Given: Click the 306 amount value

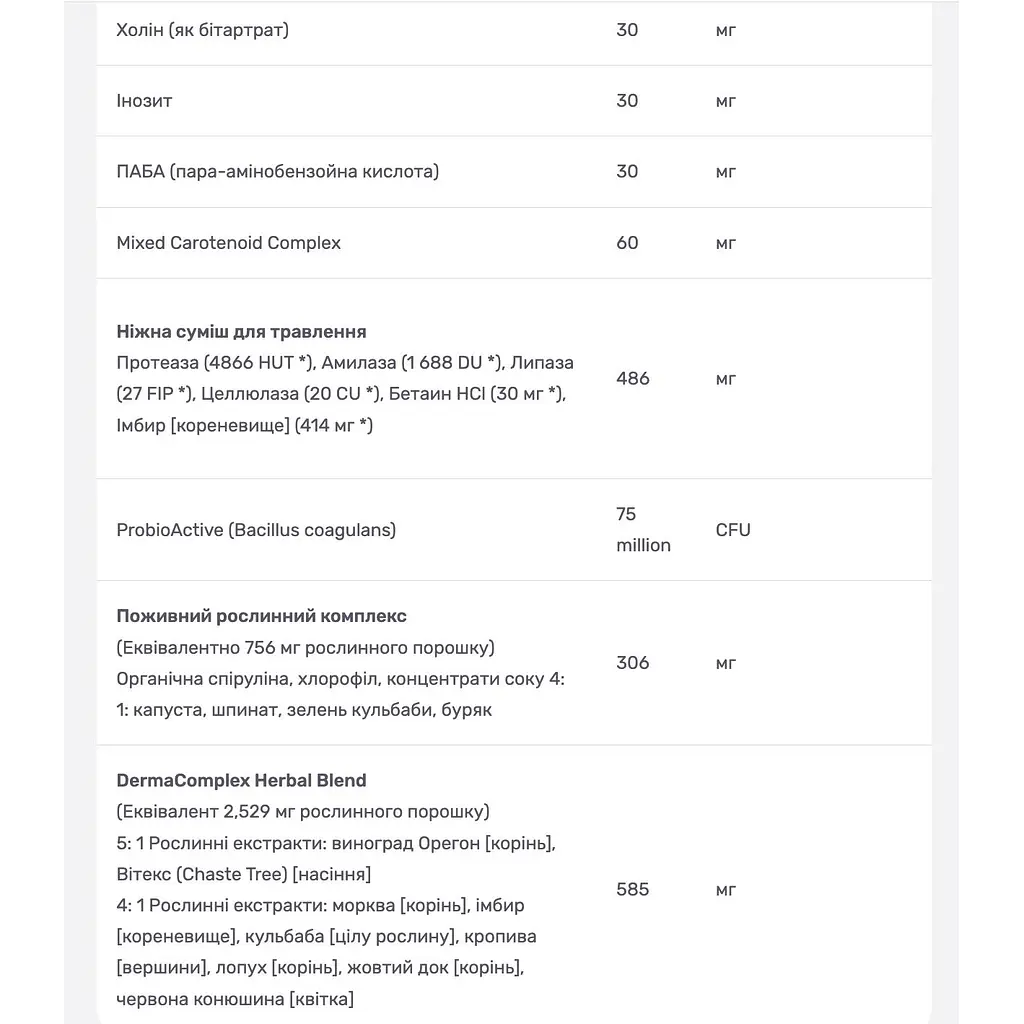Looking at the screenshot, I should [632, 663].
